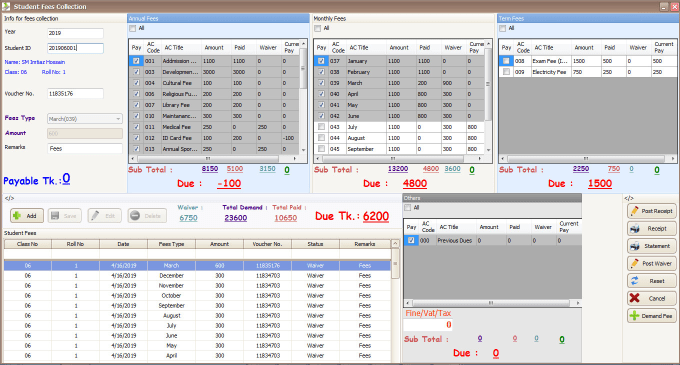Click the Student Fees Collection window icon
The height and width of the screenshot is (365, 680).
(6, 6)
